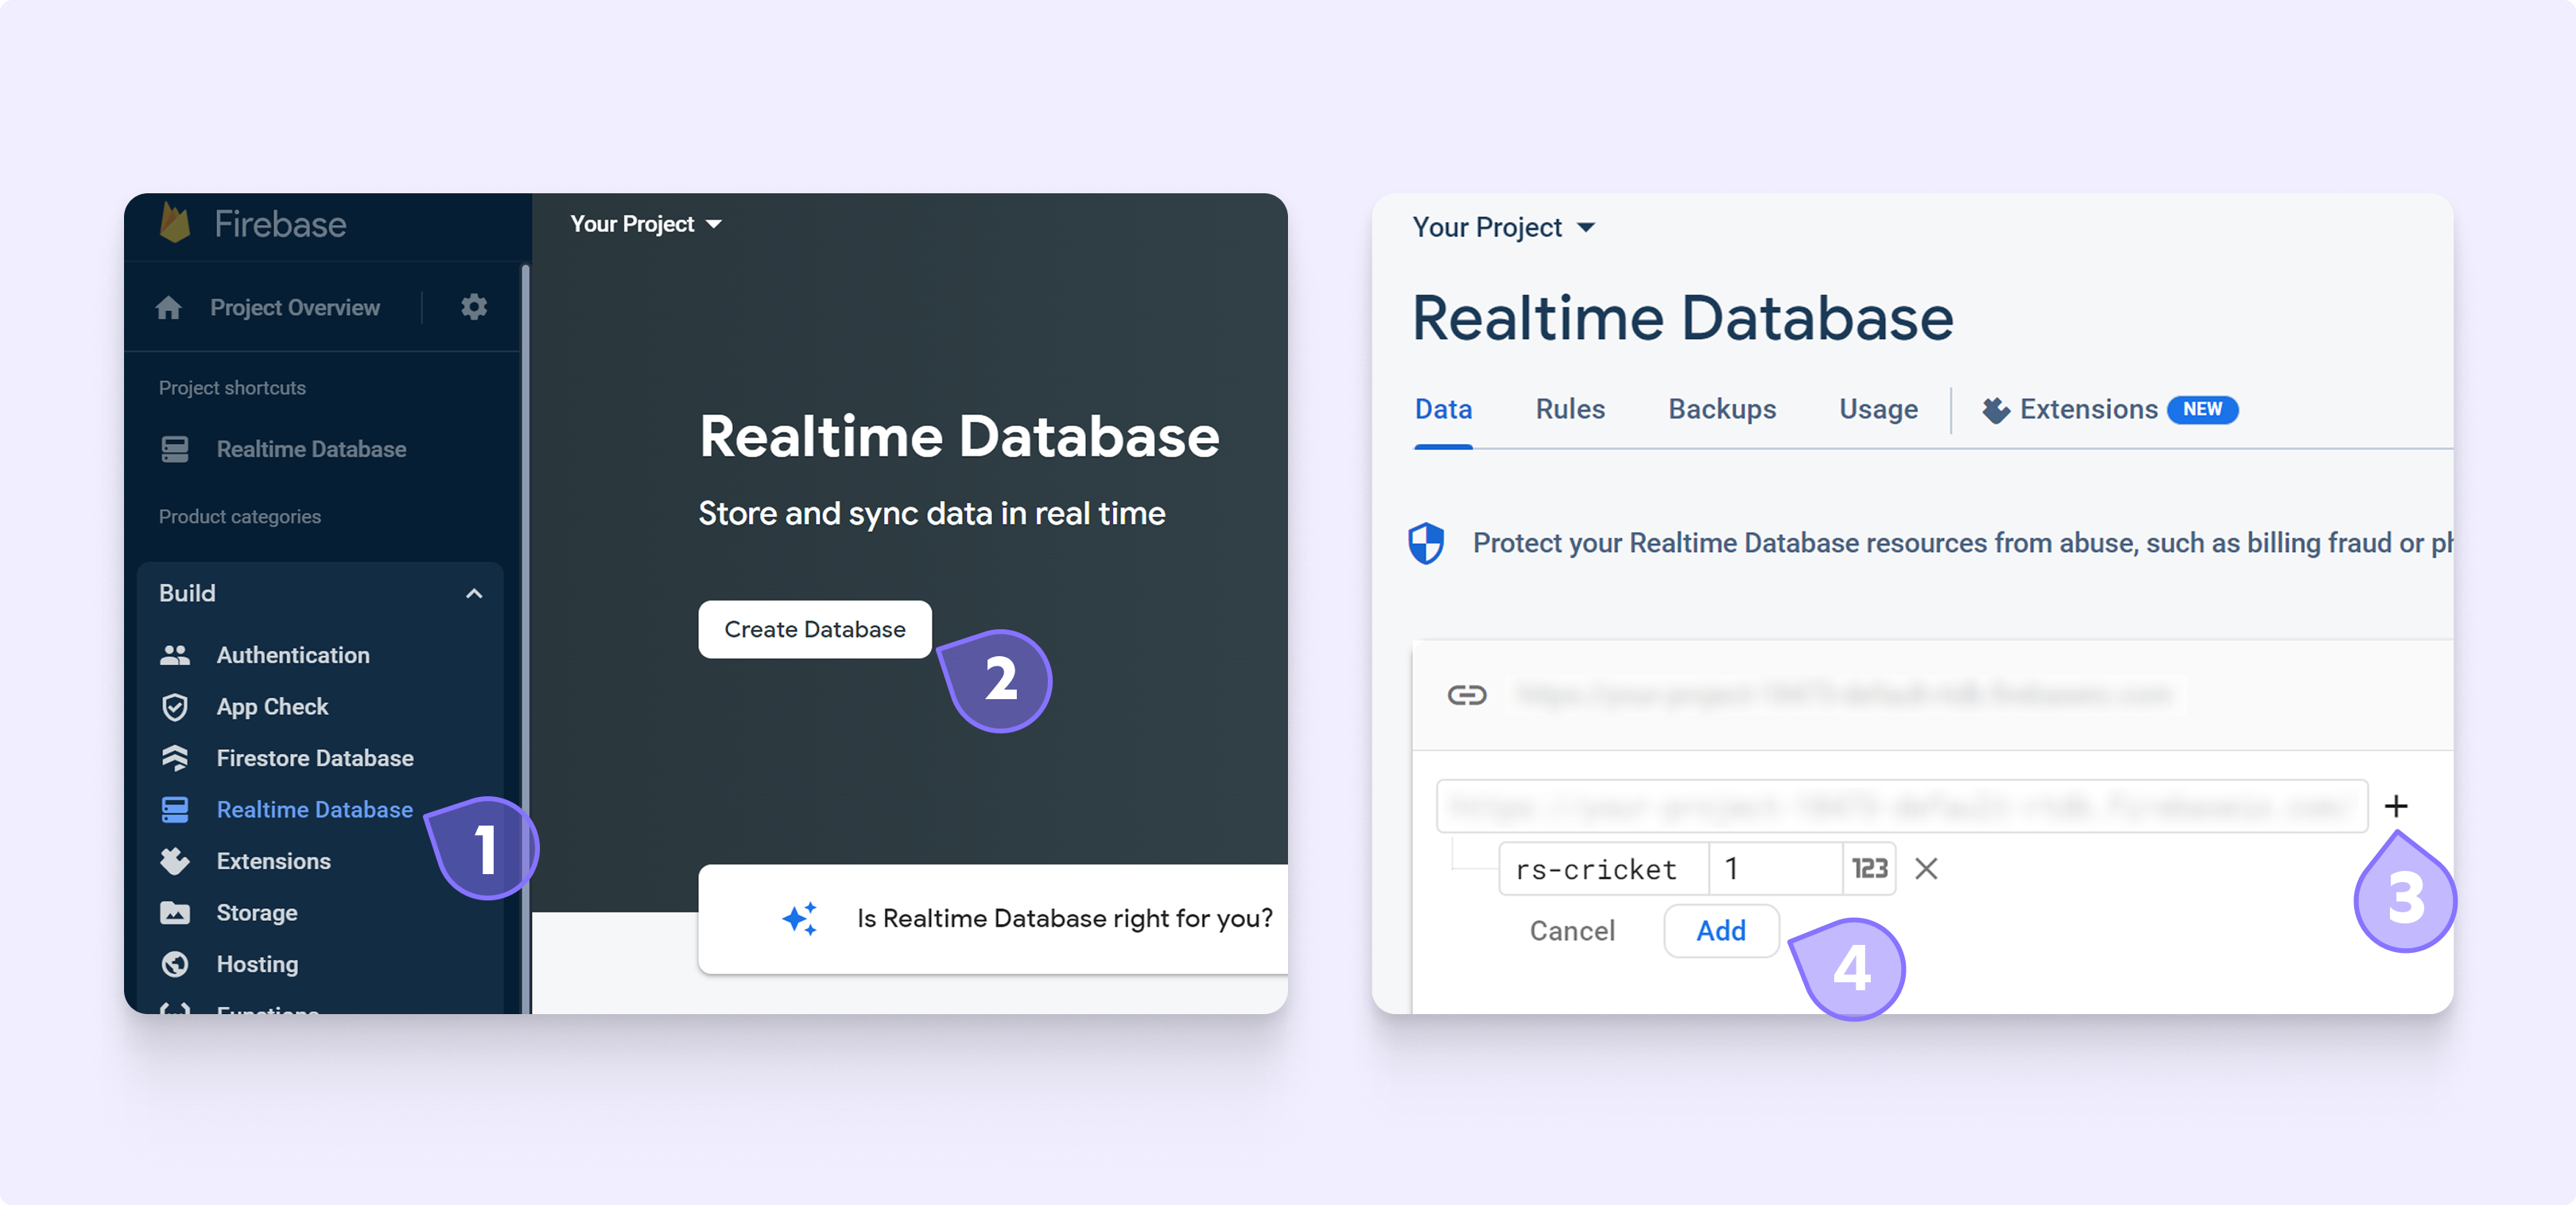Click the 123 value type selector

click(x=1869, y=869)
